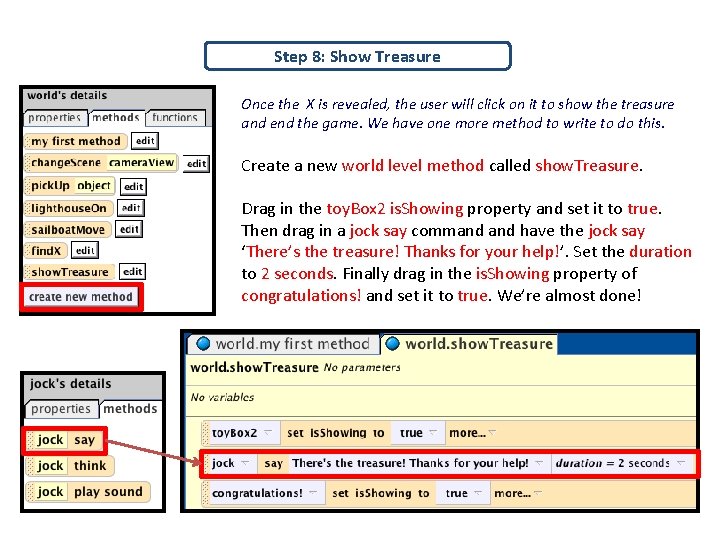Screen dimensions: 720x540
Task: Edit the showTreasure method
Action: tap(133, 271)
